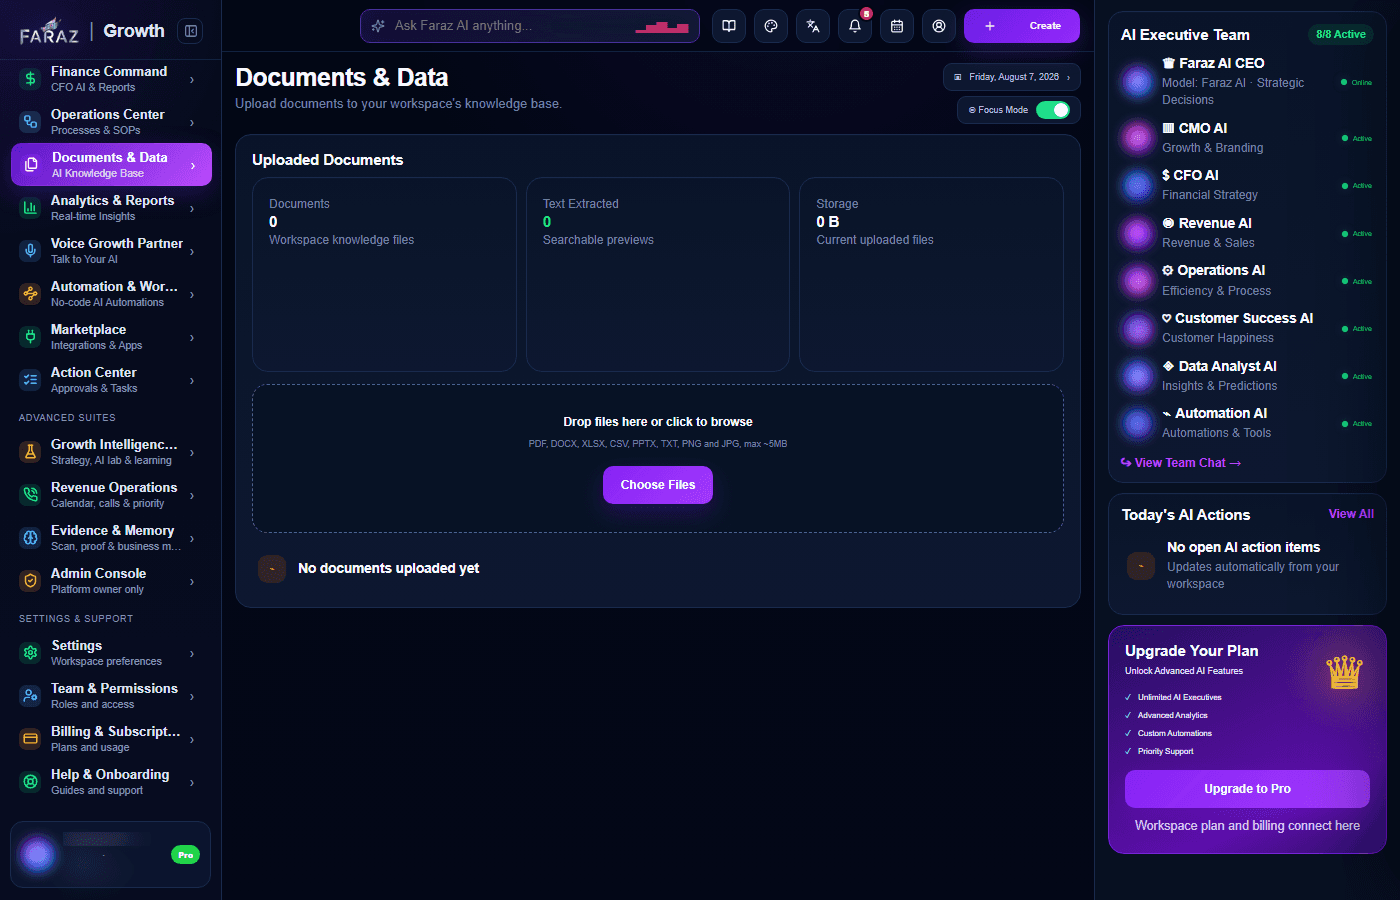Expand Analytics & Reports chevron
The image size is (1400, 900).
192,208
